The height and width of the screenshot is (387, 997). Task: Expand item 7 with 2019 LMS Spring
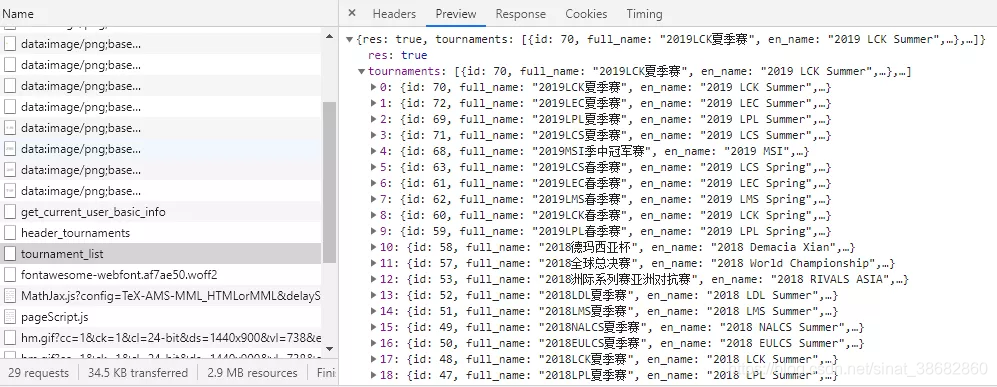pyautogui.click(x=373, y=199)
